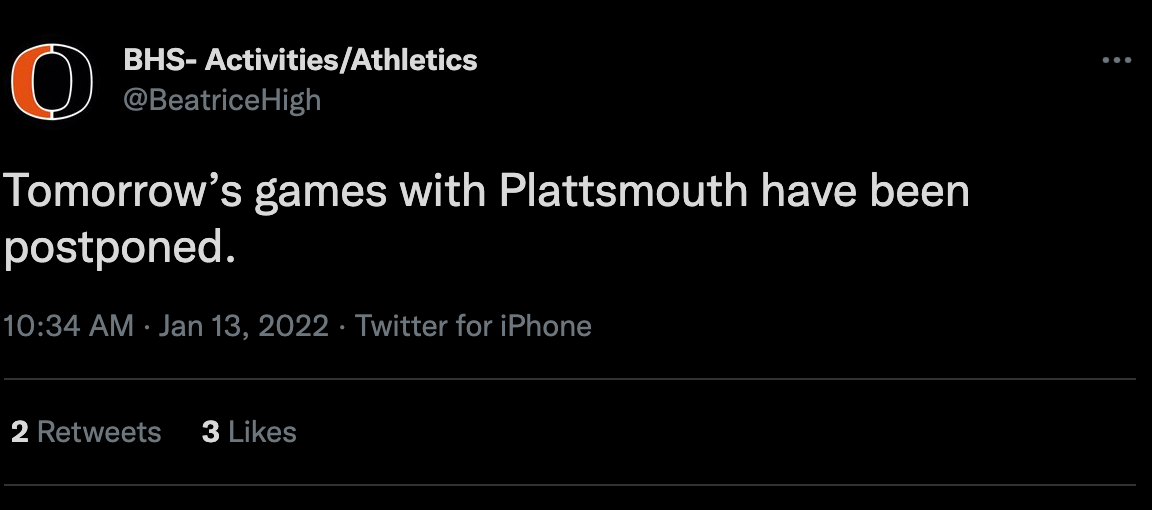Click the Likes label
This screenshot has width=1152, height=510.
[x=262, y=432]
